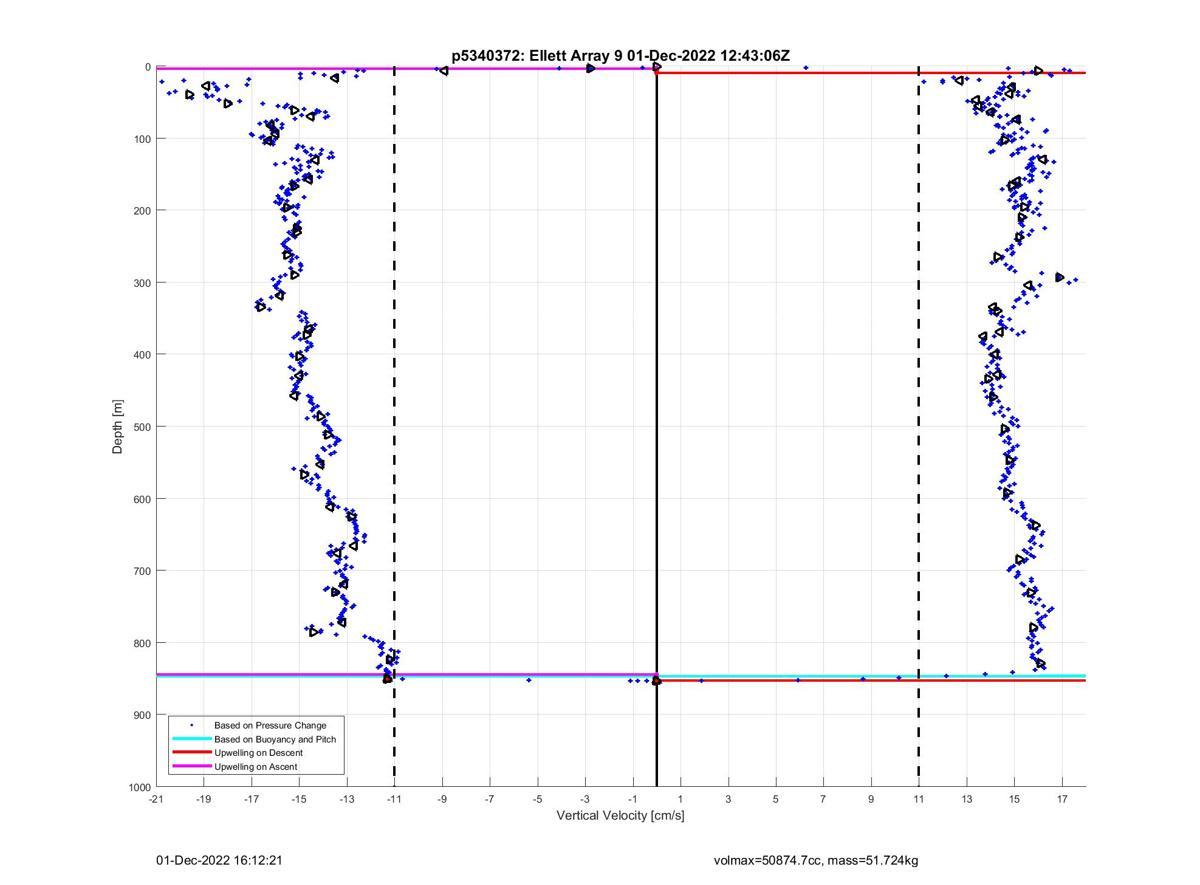Screen dimensions: 1200x885
Task: Select the 'volmax=50874.7cc, mass=51.724kg' footer text
Action: click(816, 860)
